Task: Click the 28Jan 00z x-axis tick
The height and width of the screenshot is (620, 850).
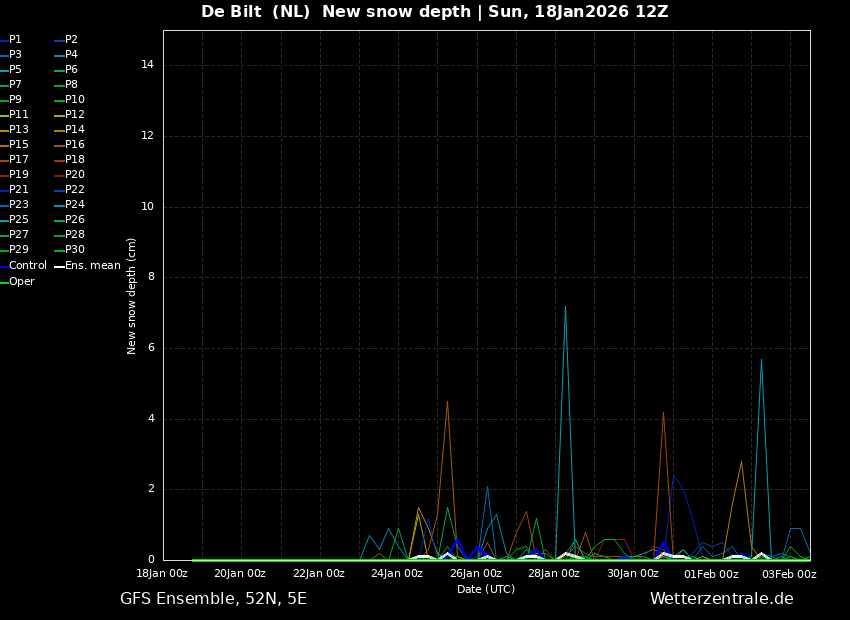Action: click(x=553, y=574)
